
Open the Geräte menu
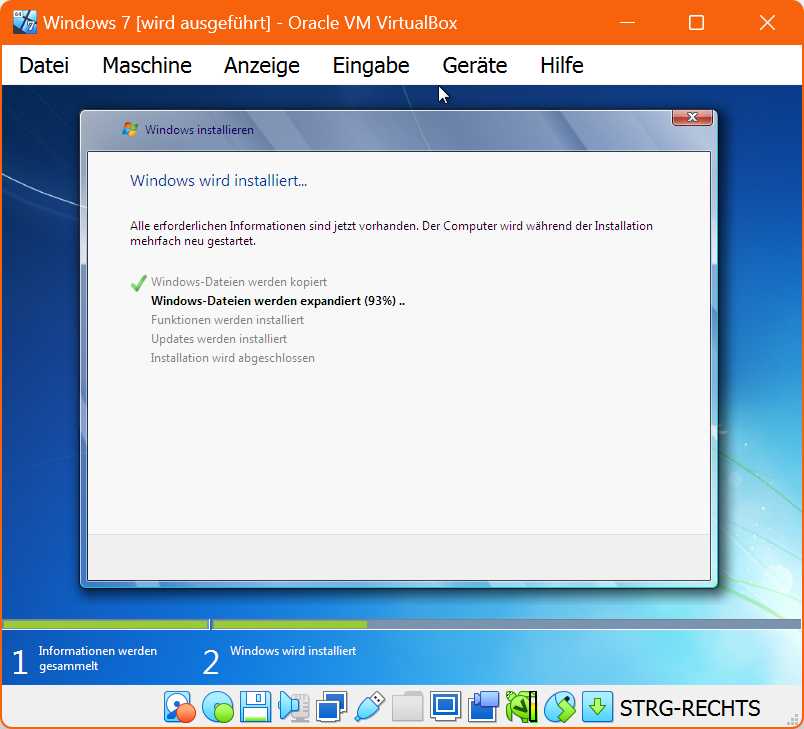(x=475, y=65)
